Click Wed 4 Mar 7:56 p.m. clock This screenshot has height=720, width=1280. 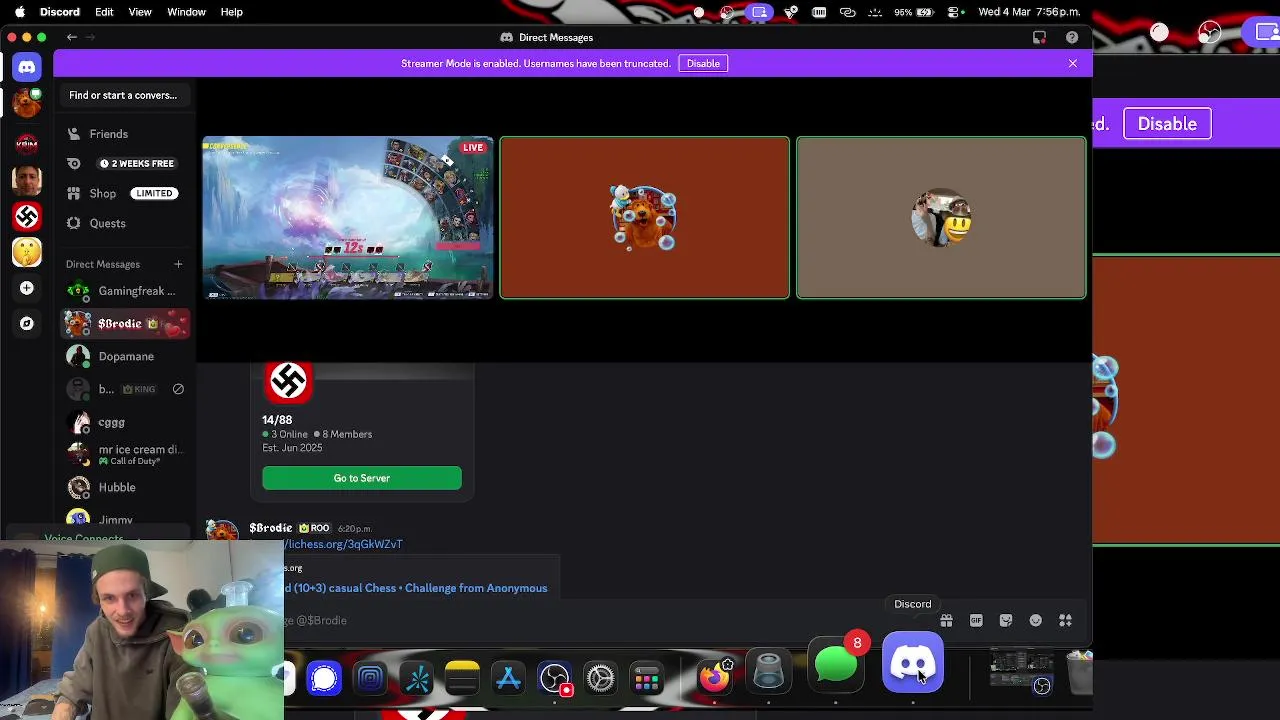click(x=1029, y=12)
